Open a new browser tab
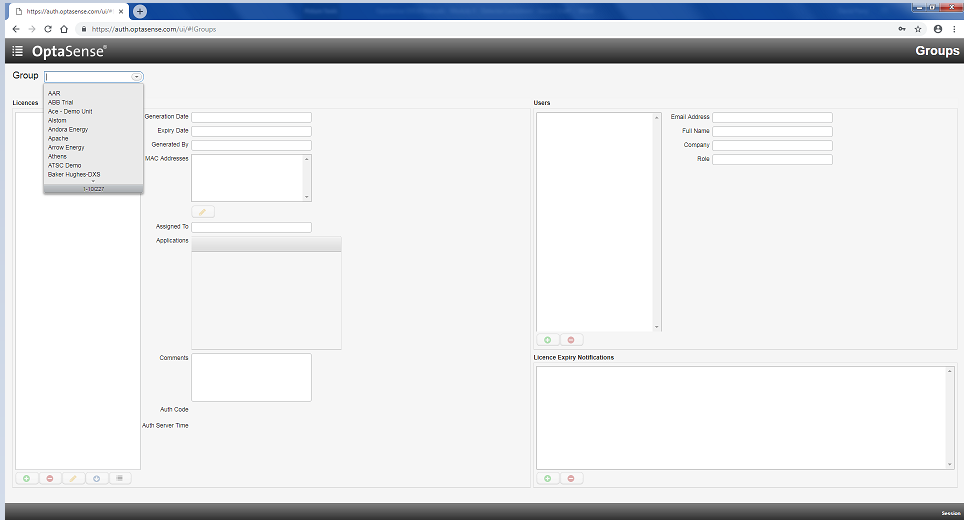Screen dimensions: 964x520 pyautogui.click(x=140, y=11)
